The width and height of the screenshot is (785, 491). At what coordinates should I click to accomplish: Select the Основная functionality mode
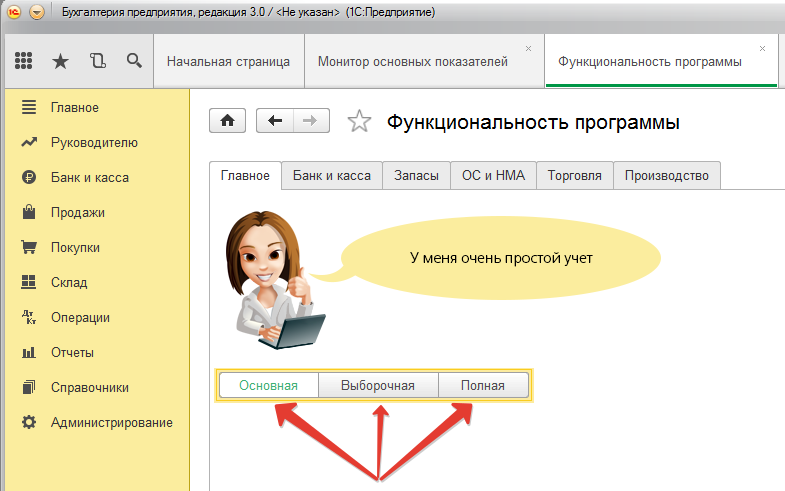click(268, 386)
